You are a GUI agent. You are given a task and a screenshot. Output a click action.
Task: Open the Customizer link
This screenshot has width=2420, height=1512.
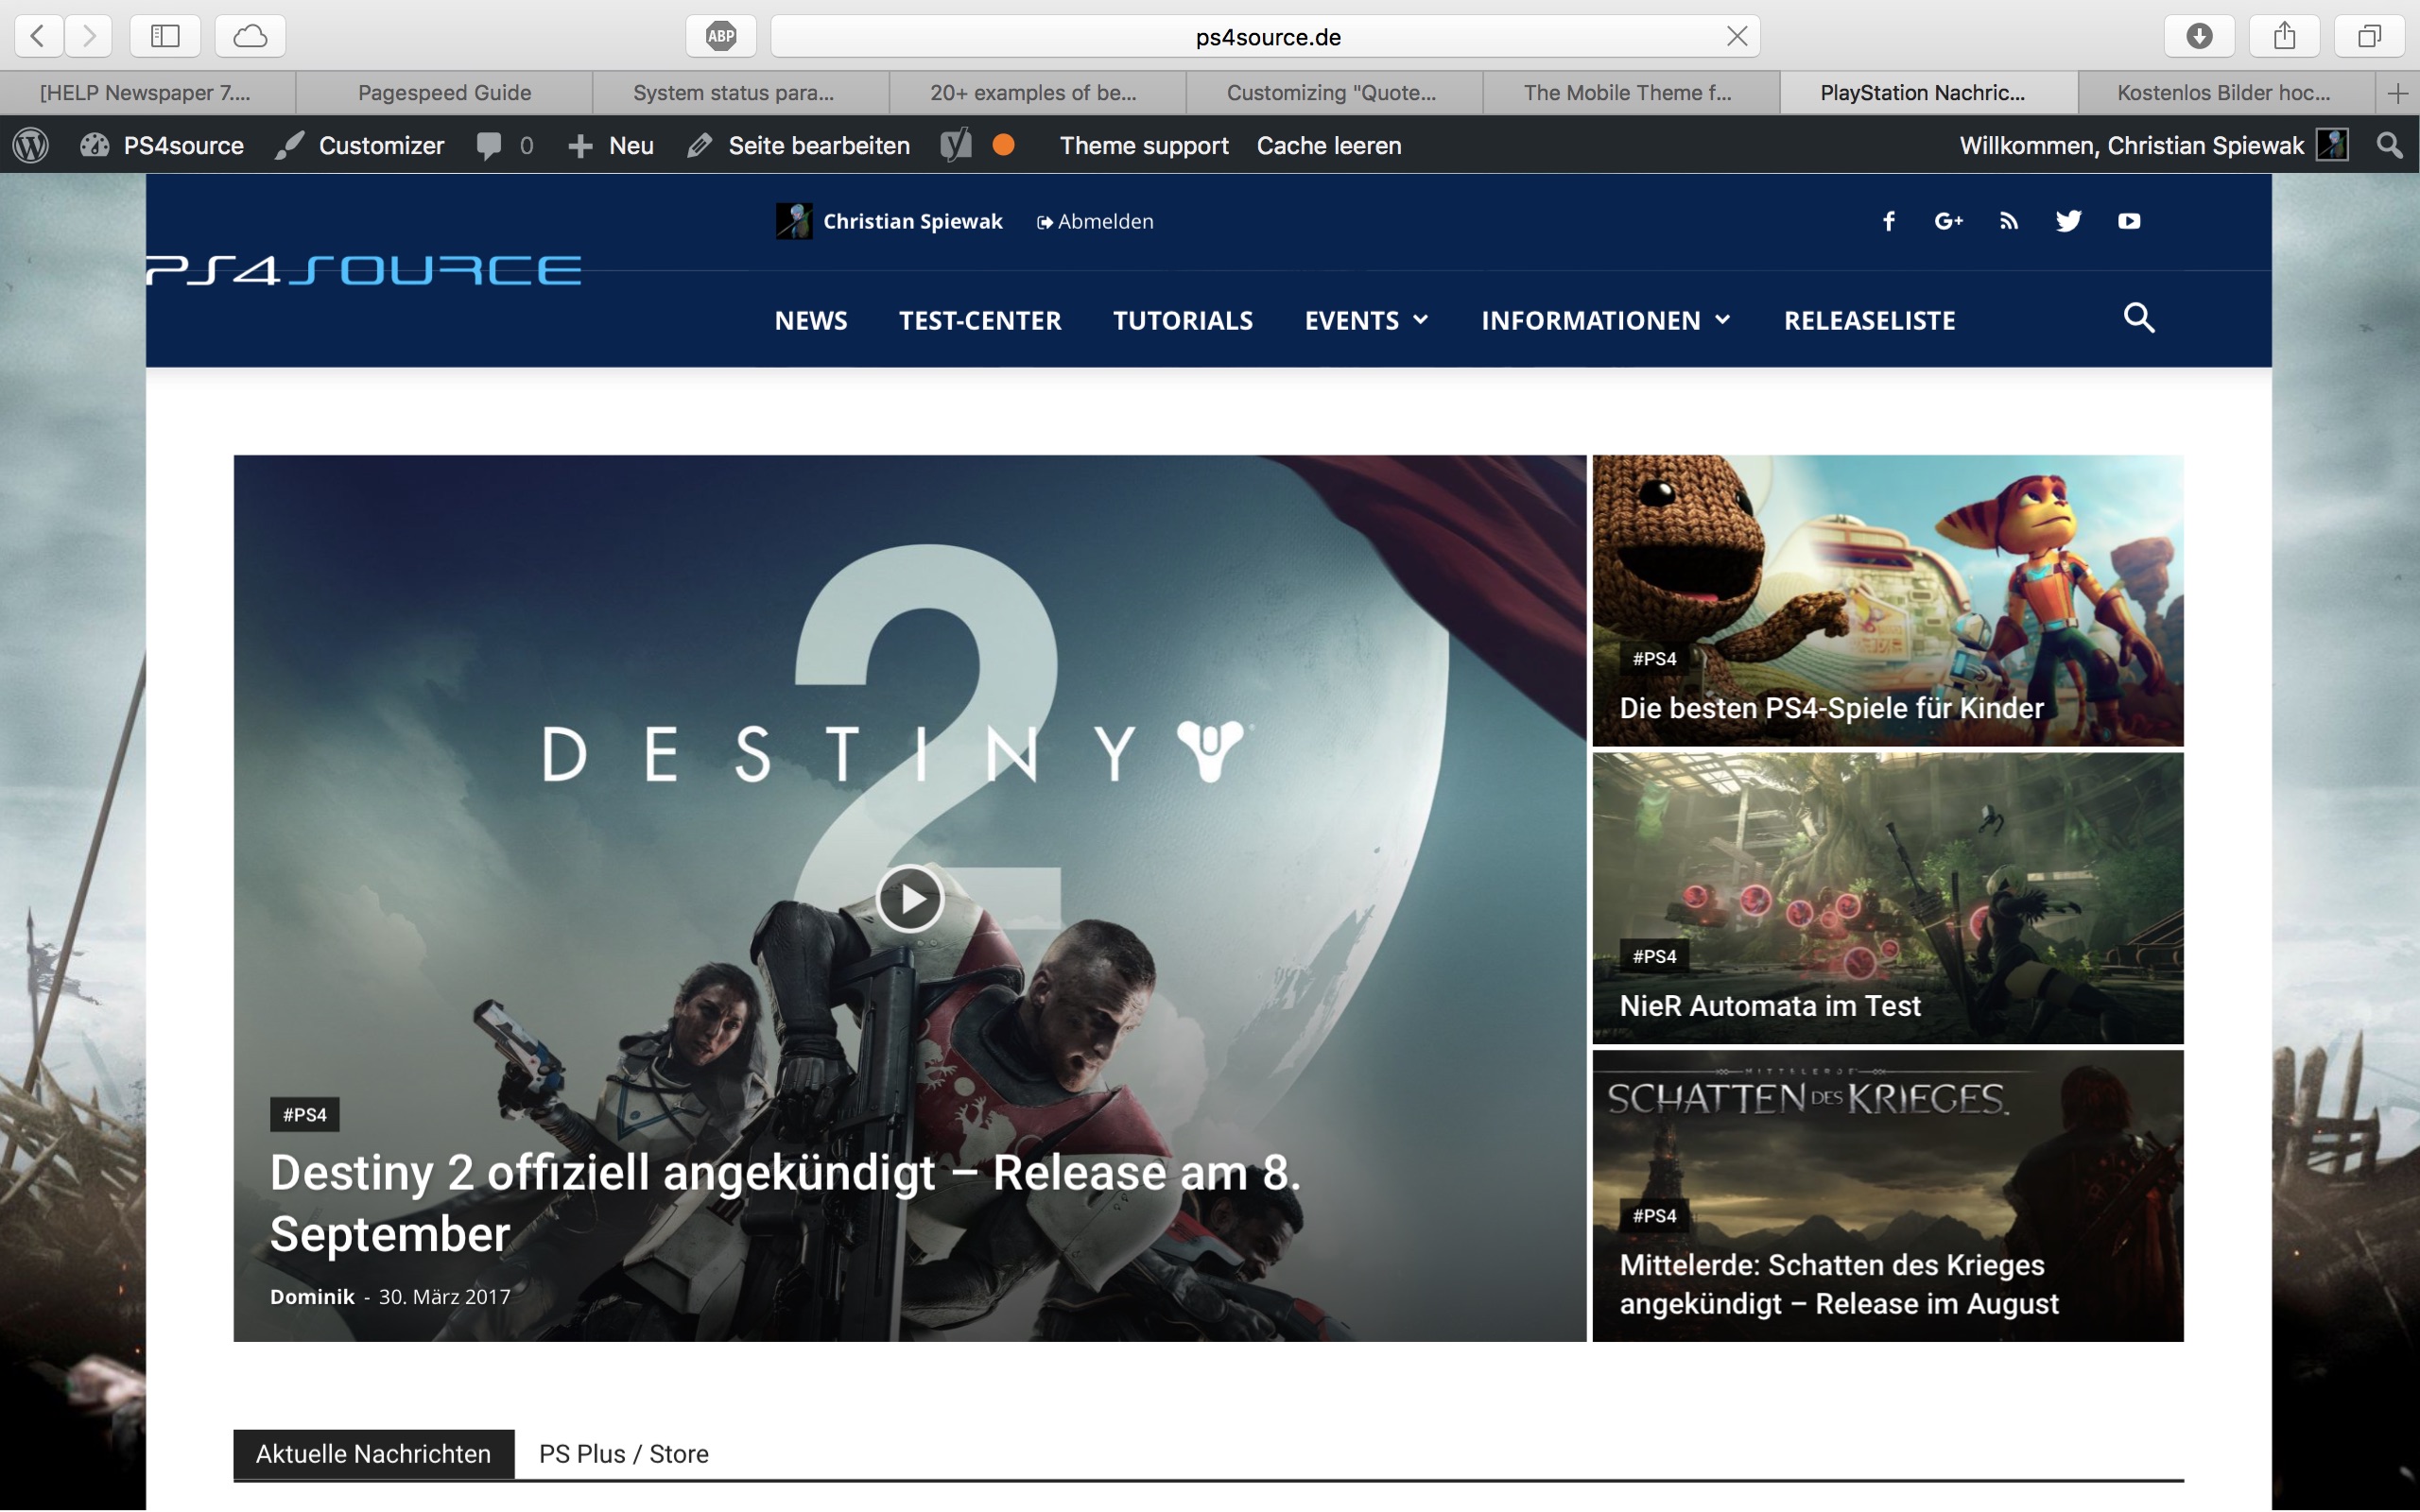click(x=361, y=146)
